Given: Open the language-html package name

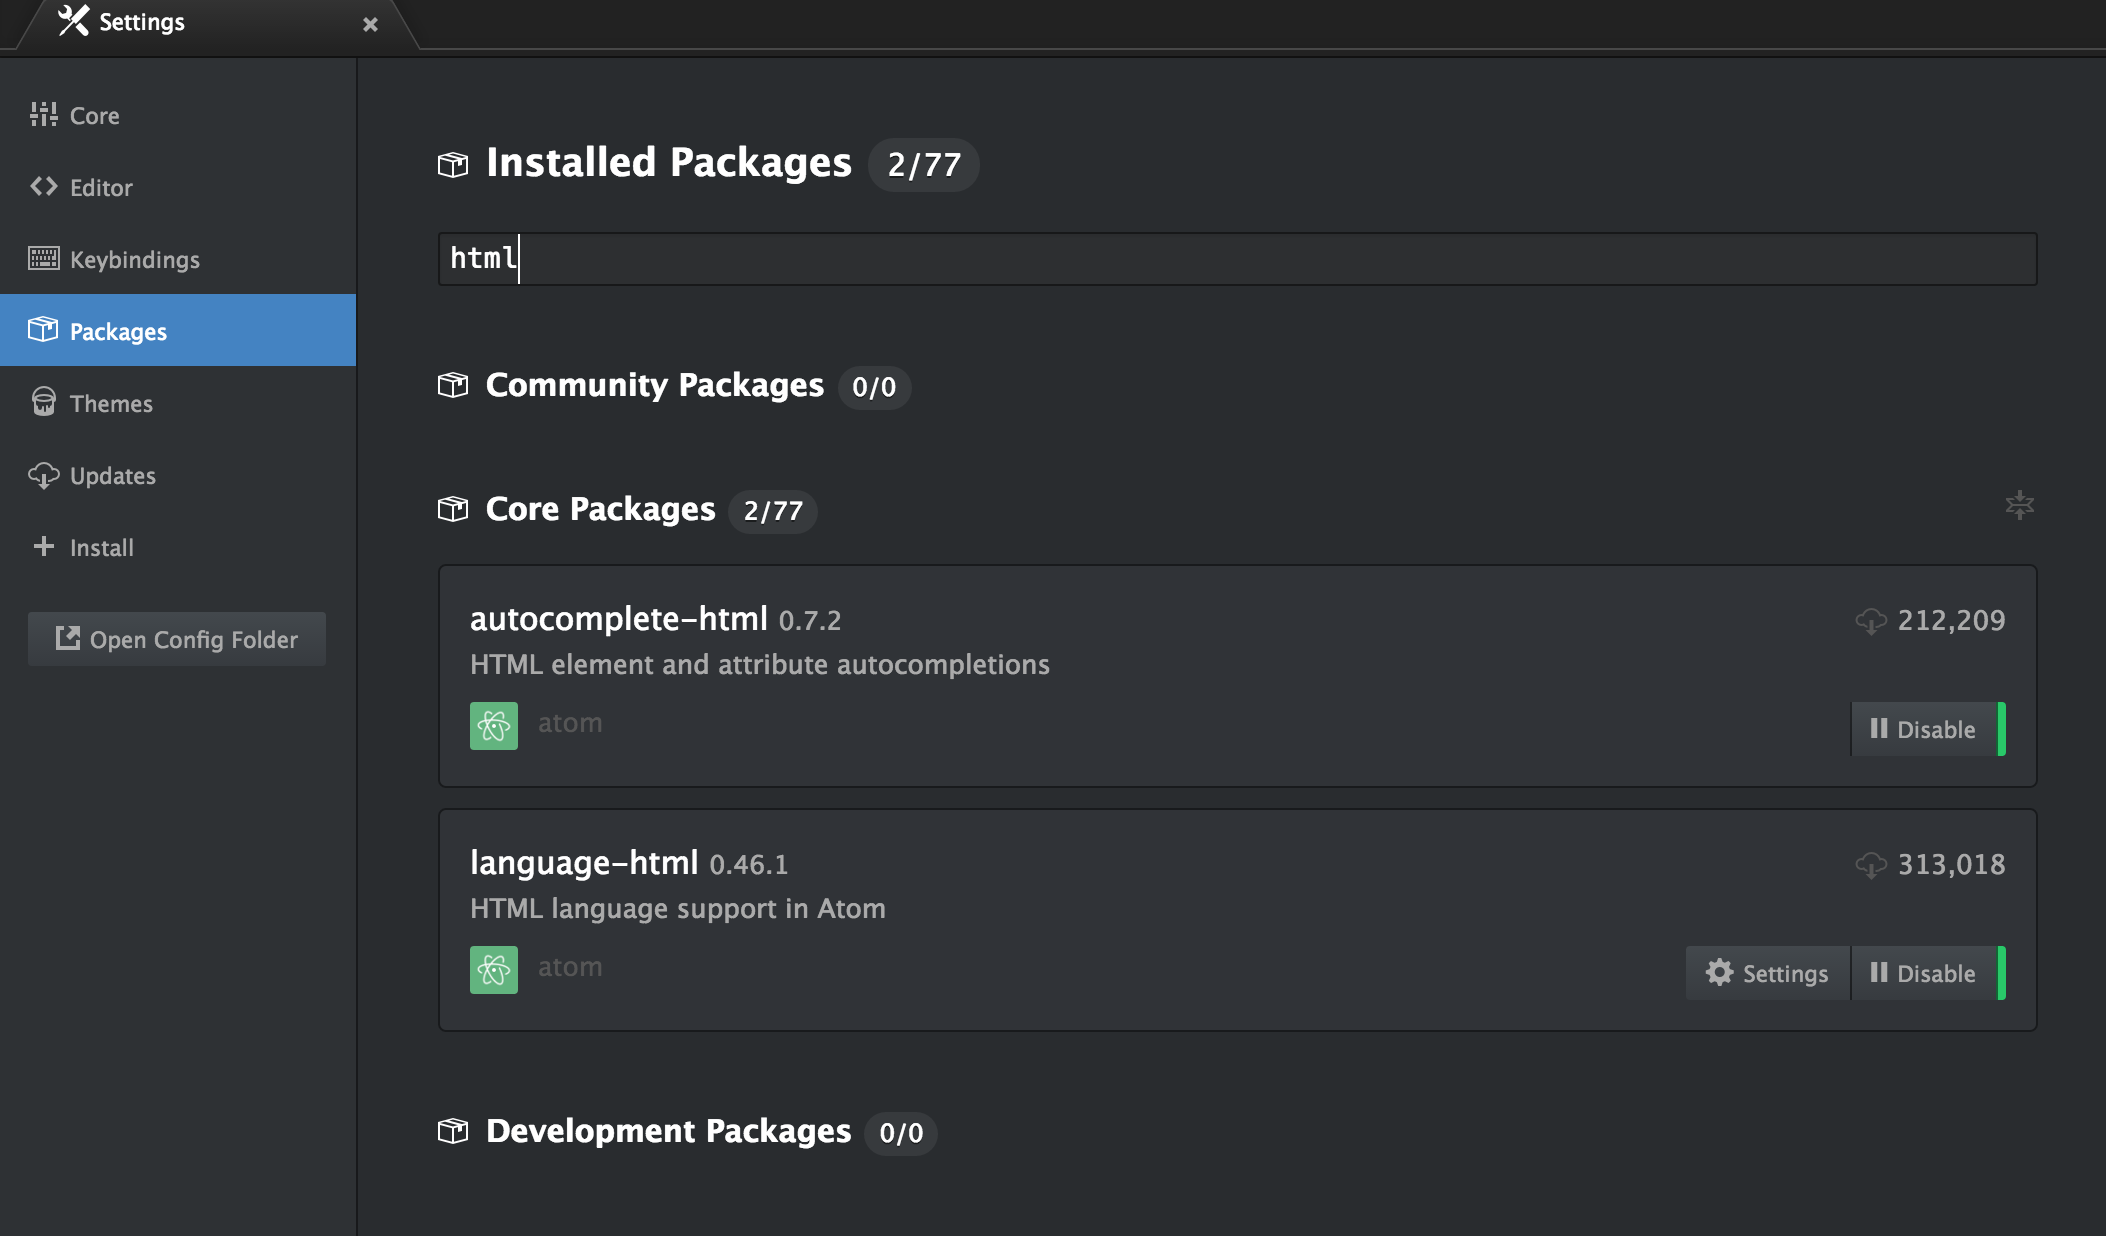Looking at the screenshot, I should click(584, 863).
